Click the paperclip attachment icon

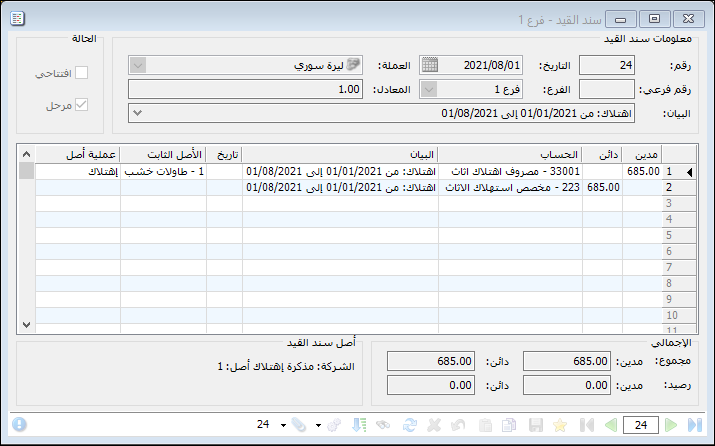coord(299,425)
